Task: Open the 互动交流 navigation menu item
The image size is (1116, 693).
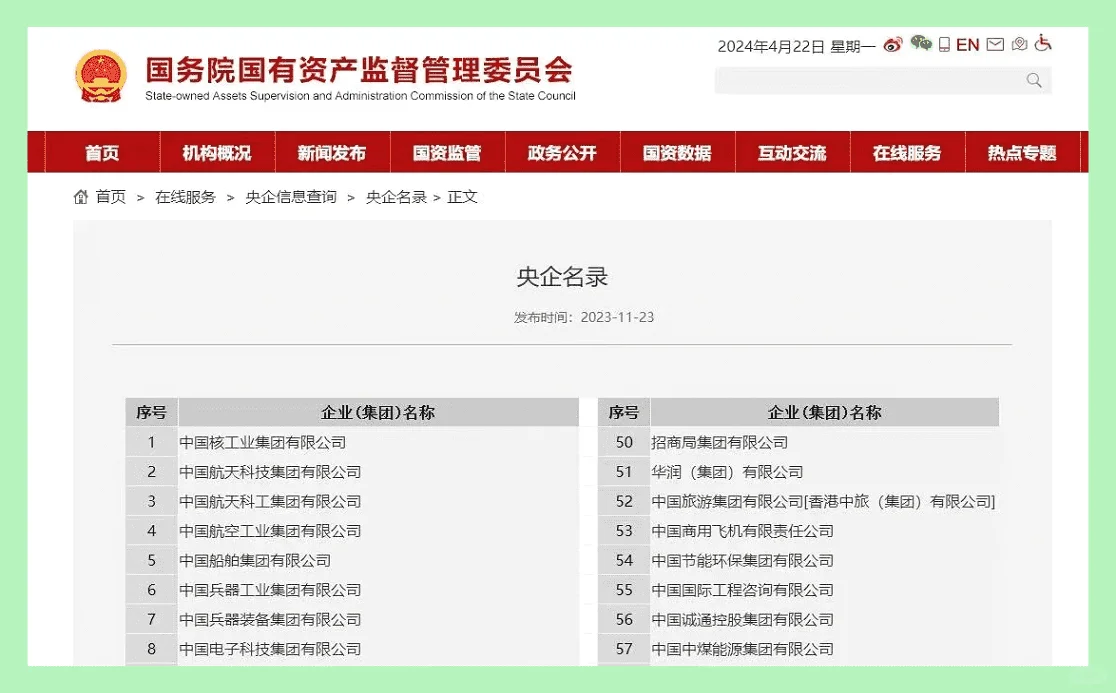Action: (x=792, y=152)
